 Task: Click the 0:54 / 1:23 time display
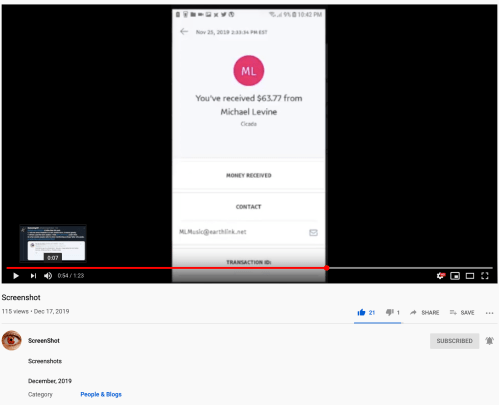(x=71, y=276)
